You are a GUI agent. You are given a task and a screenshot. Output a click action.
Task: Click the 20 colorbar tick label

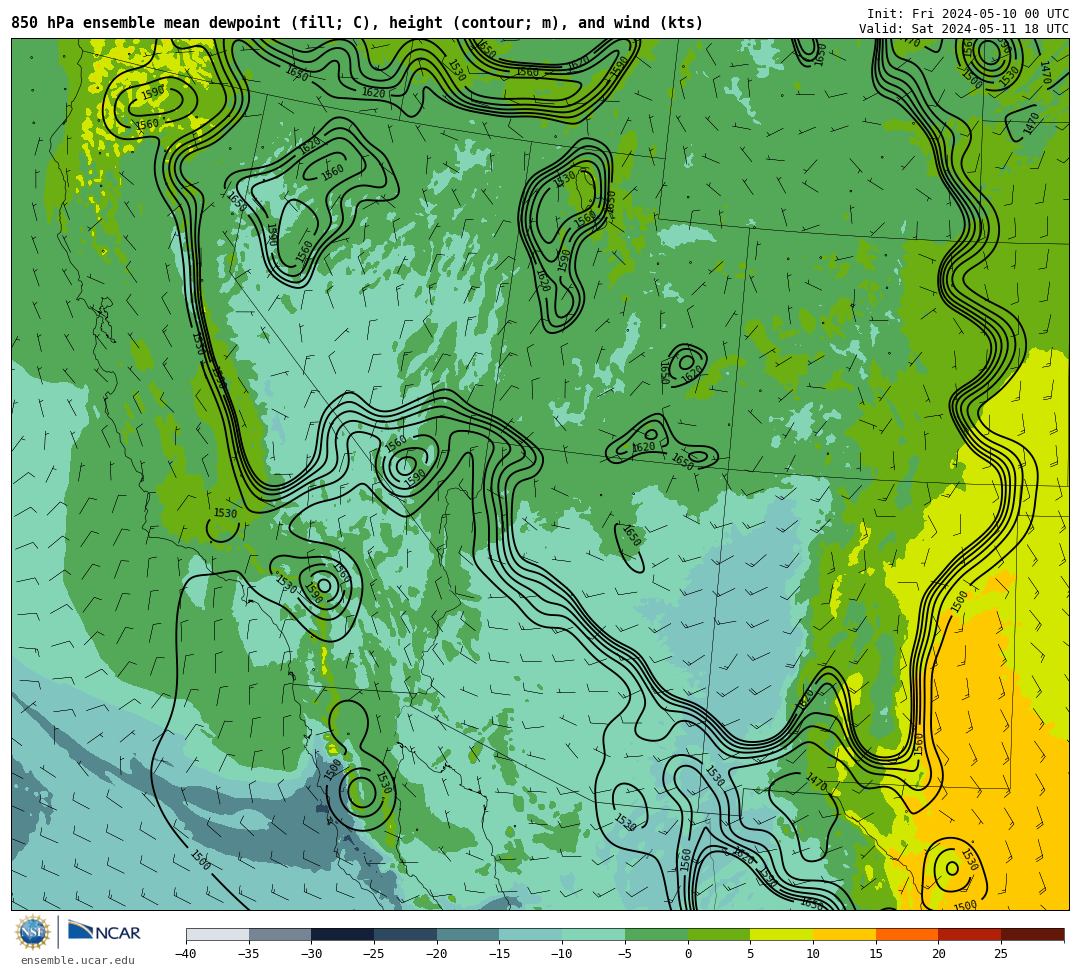pos(939,954)
